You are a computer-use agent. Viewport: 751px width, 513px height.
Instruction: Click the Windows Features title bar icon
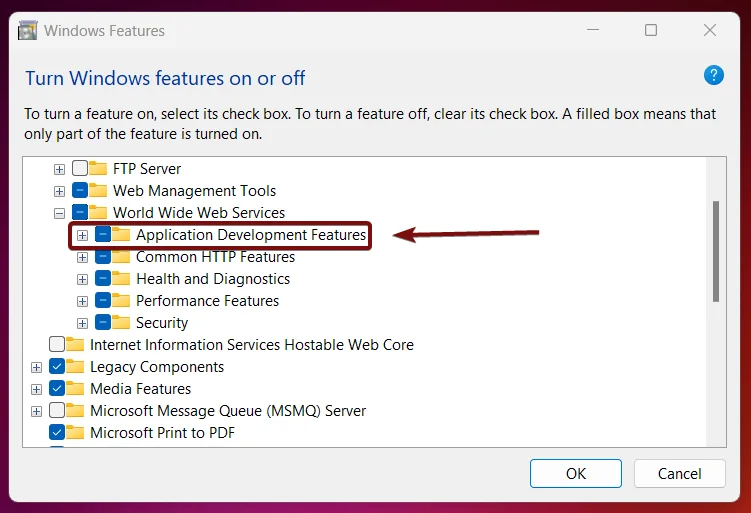(x=27, y=31)
